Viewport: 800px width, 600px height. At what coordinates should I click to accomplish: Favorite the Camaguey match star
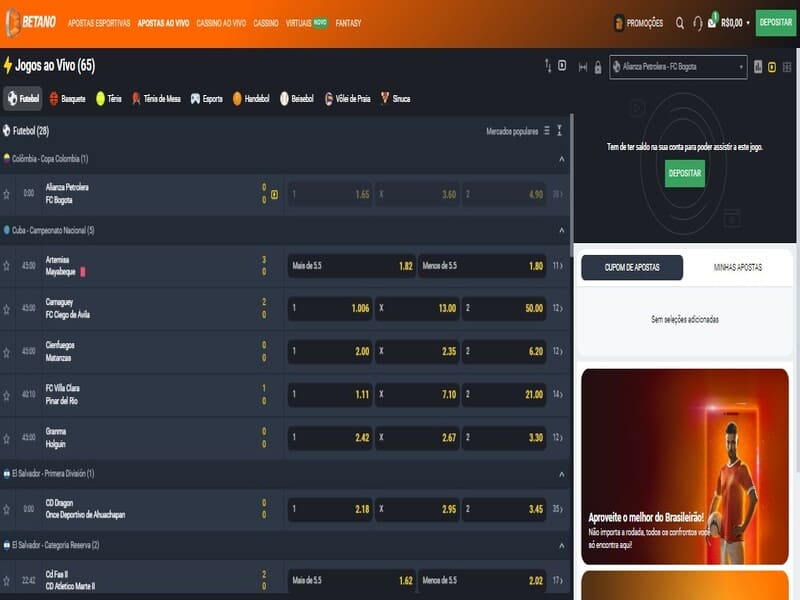(x=7, y=309)
